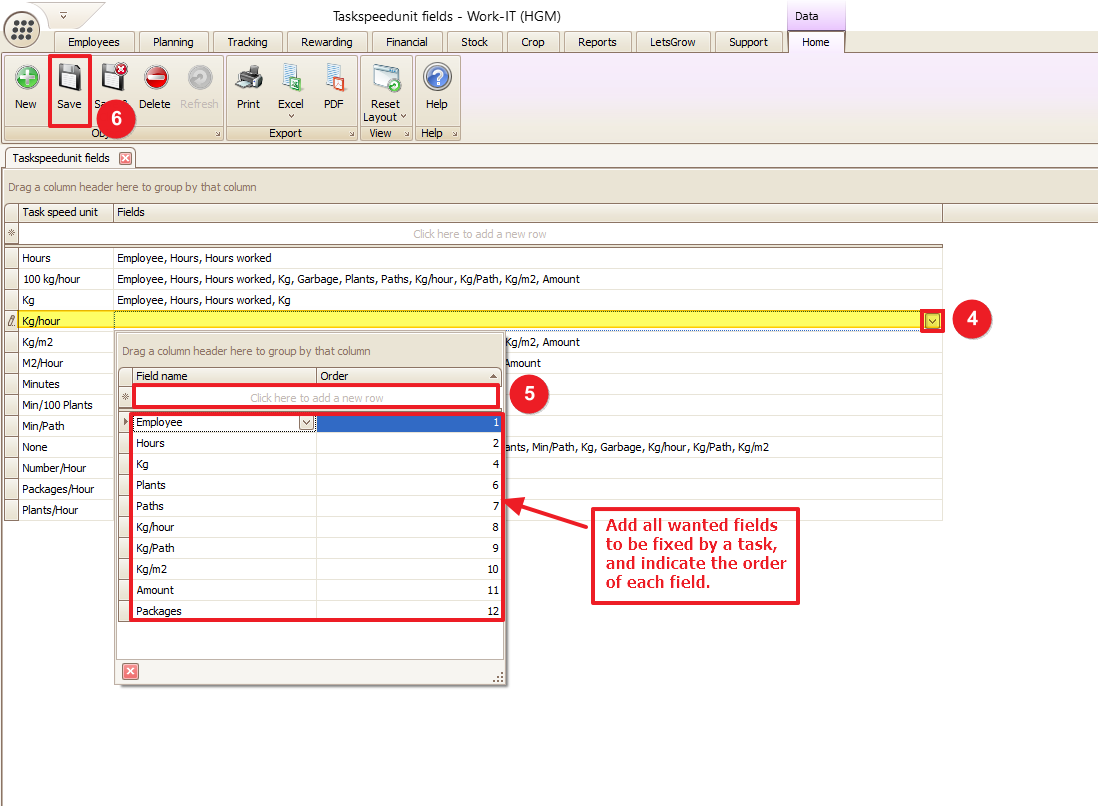Export the grid to PDF

click(x=333, y=80)
